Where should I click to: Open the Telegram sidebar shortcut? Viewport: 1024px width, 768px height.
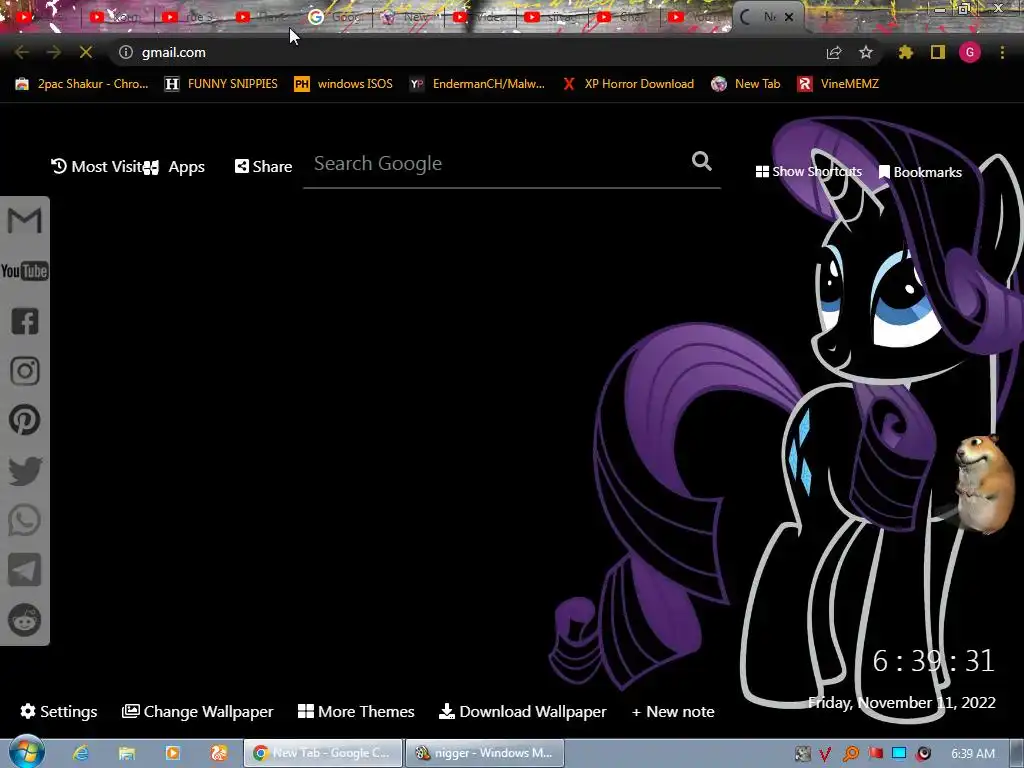(25, 570)
